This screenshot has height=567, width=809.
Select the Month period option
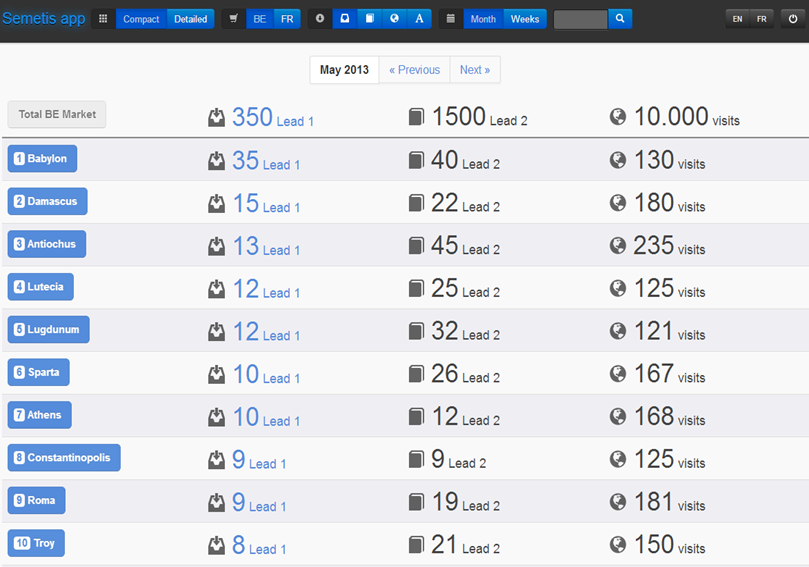click(483, 19)
